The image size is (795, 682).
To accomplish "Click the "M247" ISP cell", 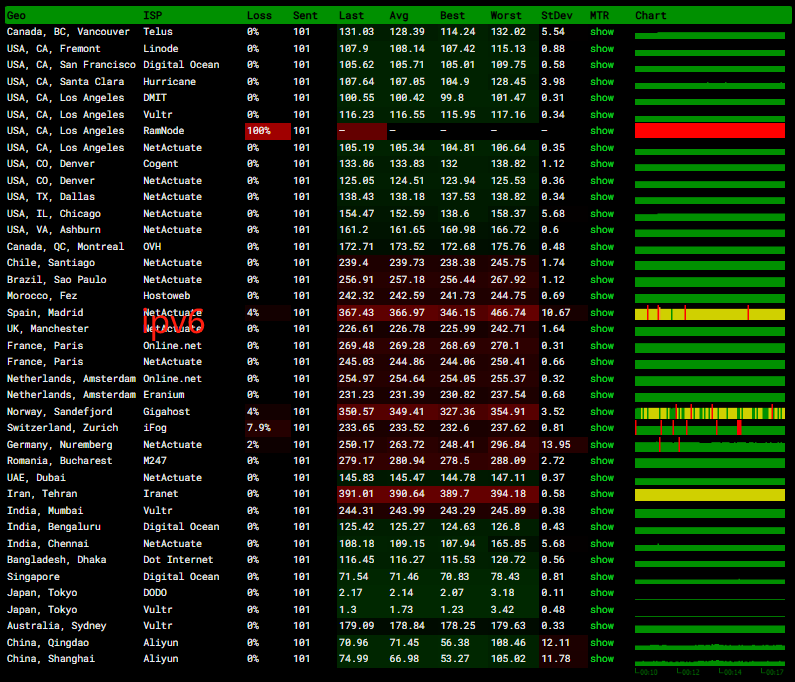I will click(x=155, y=461).
